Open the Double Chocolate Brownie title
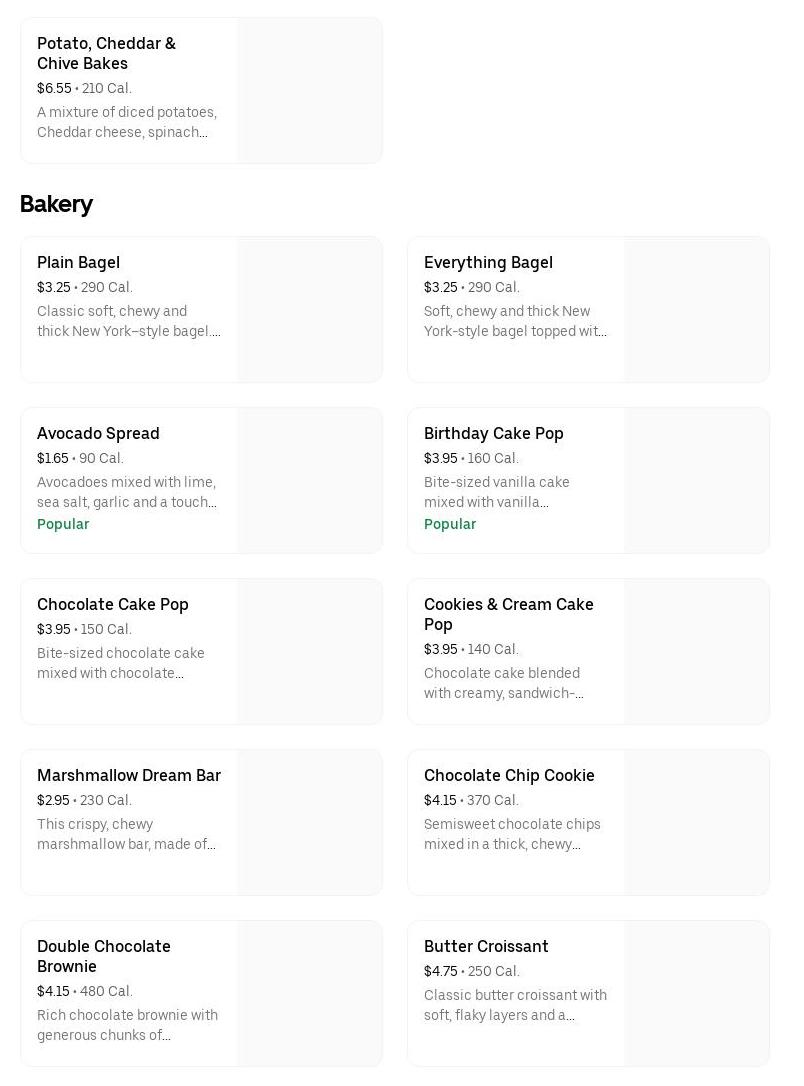 pos(103,956)
